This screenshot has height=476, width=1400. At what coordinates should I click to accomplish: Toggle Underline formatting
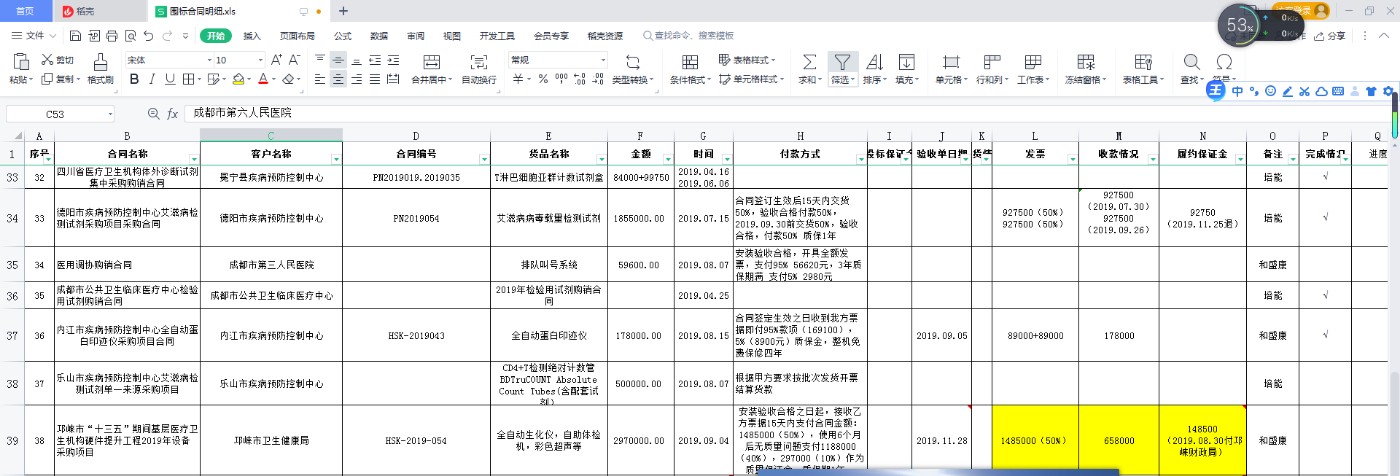[169, 79]
